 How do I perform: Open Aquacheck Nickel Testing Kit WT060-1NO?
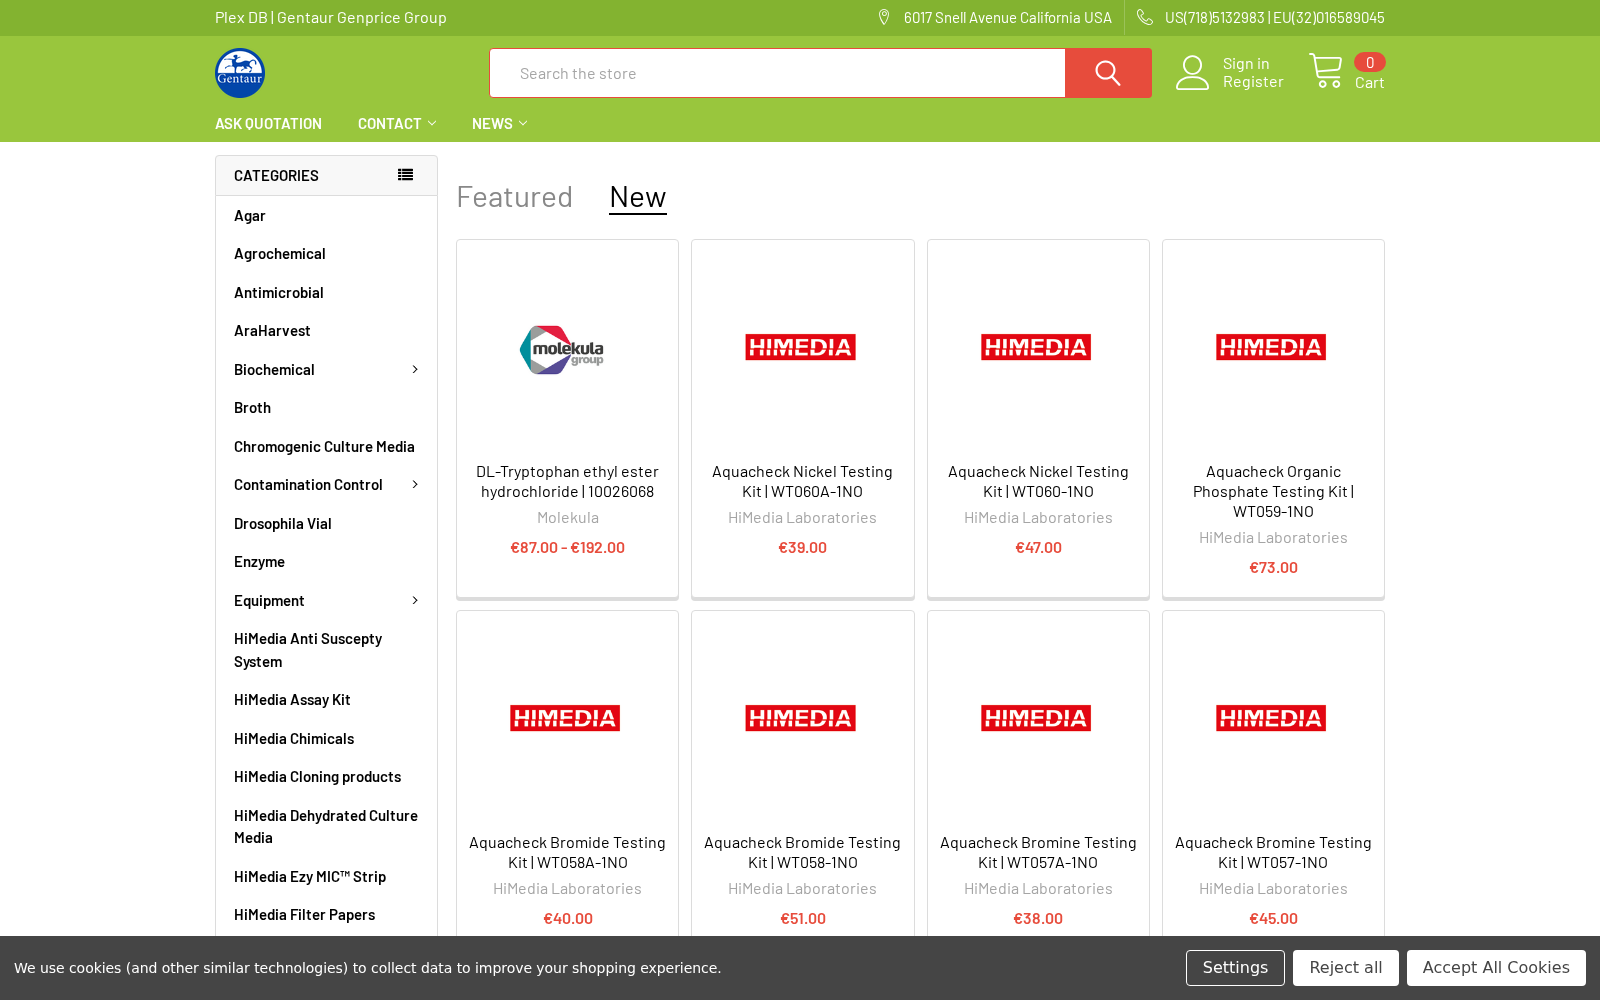coord(1038,482)
